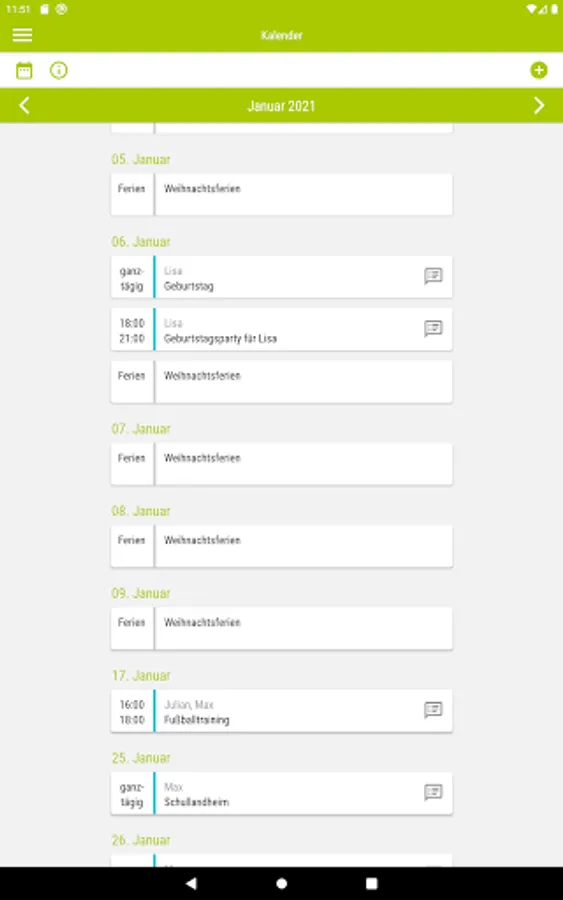This screenshot has height=900, width=563.
Task: Tap Android home navigation button
Action: 281,883
